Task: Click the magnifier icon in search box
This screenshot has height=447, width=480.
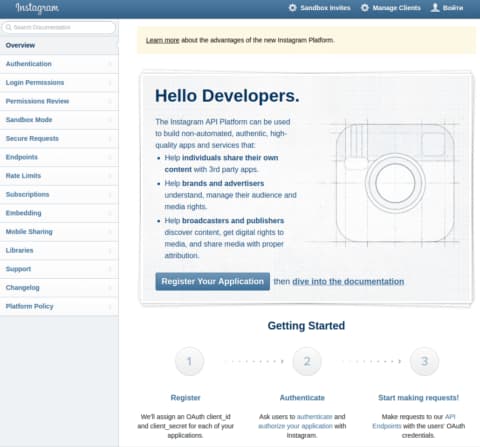Action: [8, 27]
